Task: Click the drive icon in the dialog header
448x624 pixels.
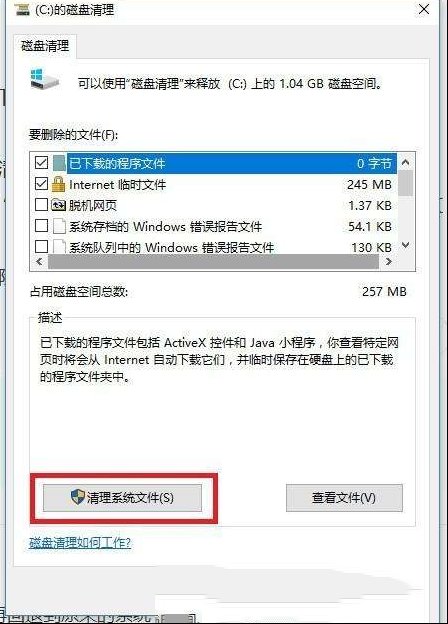Action: point(45,79)
